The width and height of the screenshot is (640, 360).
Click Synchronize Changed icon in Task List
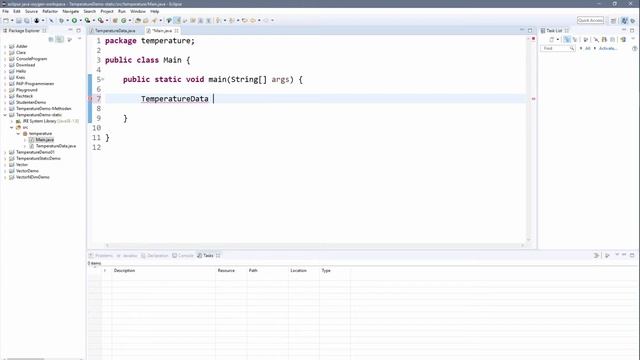tap(623, 39)
